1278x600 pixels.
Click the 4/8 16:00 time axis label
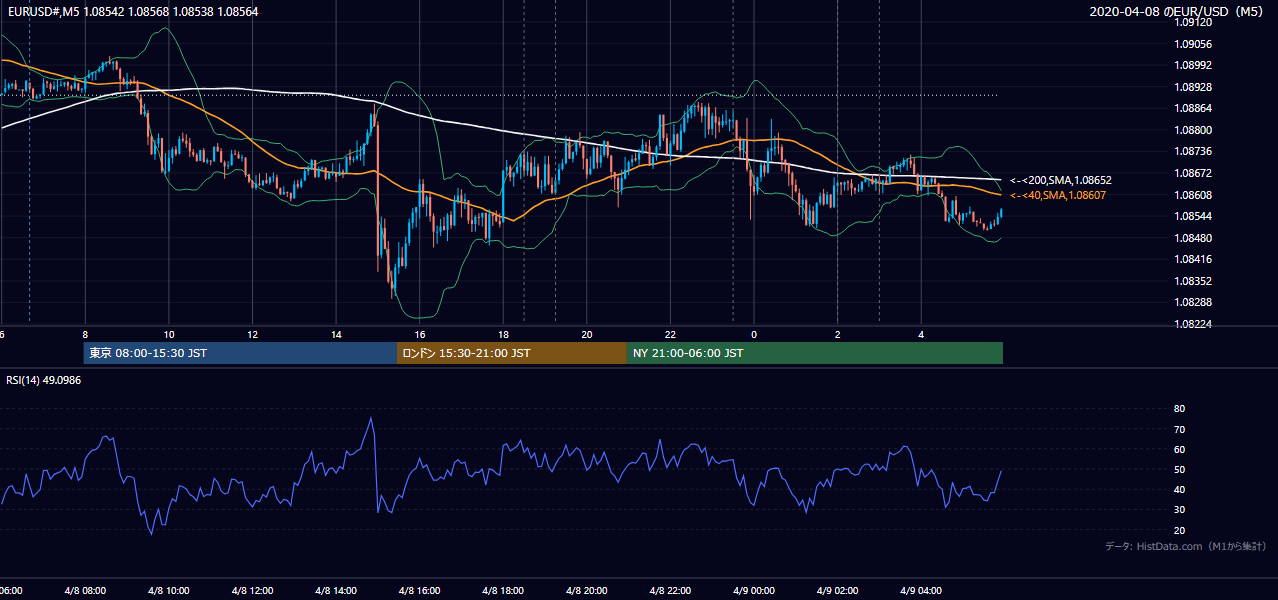pos(419,591)
